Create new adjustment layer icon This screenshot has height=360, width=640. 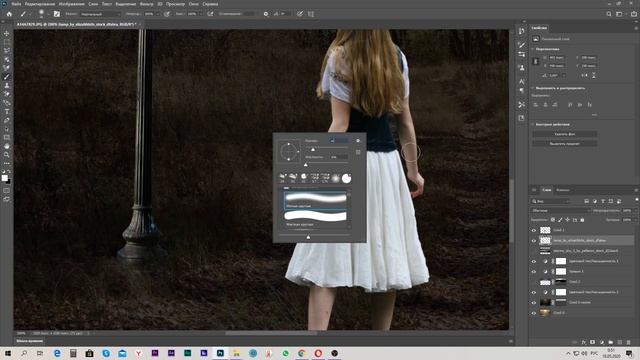[x=601, y=342]
